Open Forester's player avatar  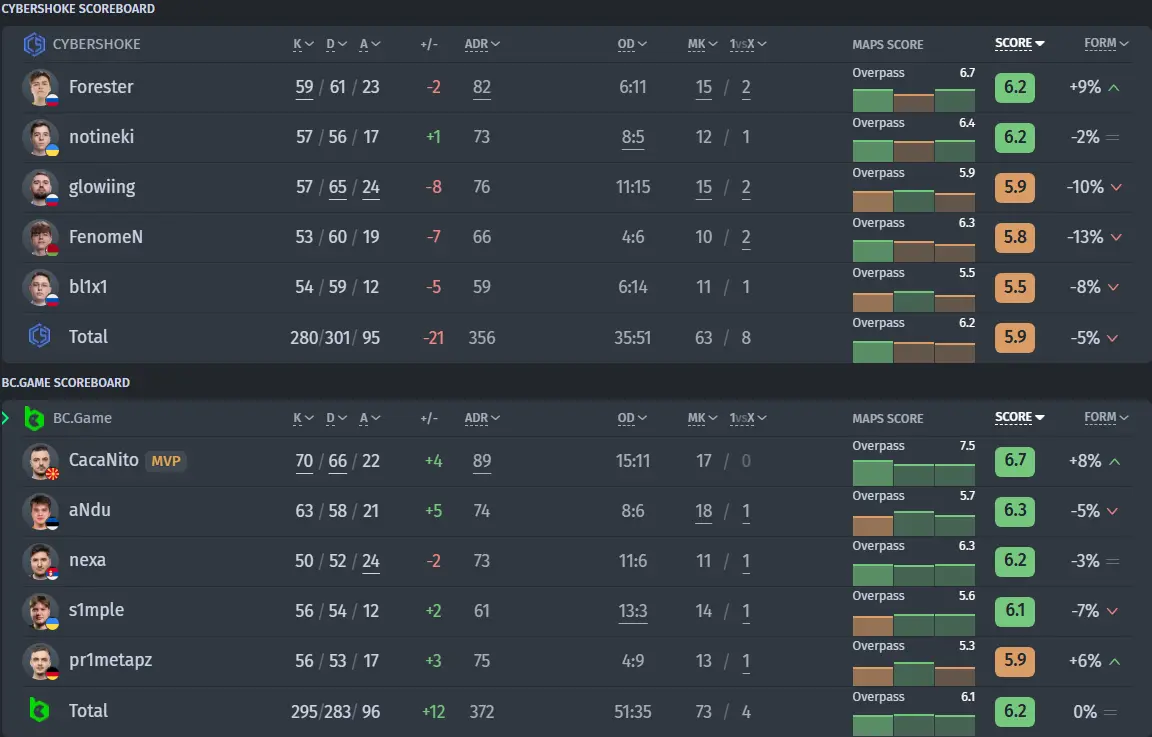[x=40, y=87]
